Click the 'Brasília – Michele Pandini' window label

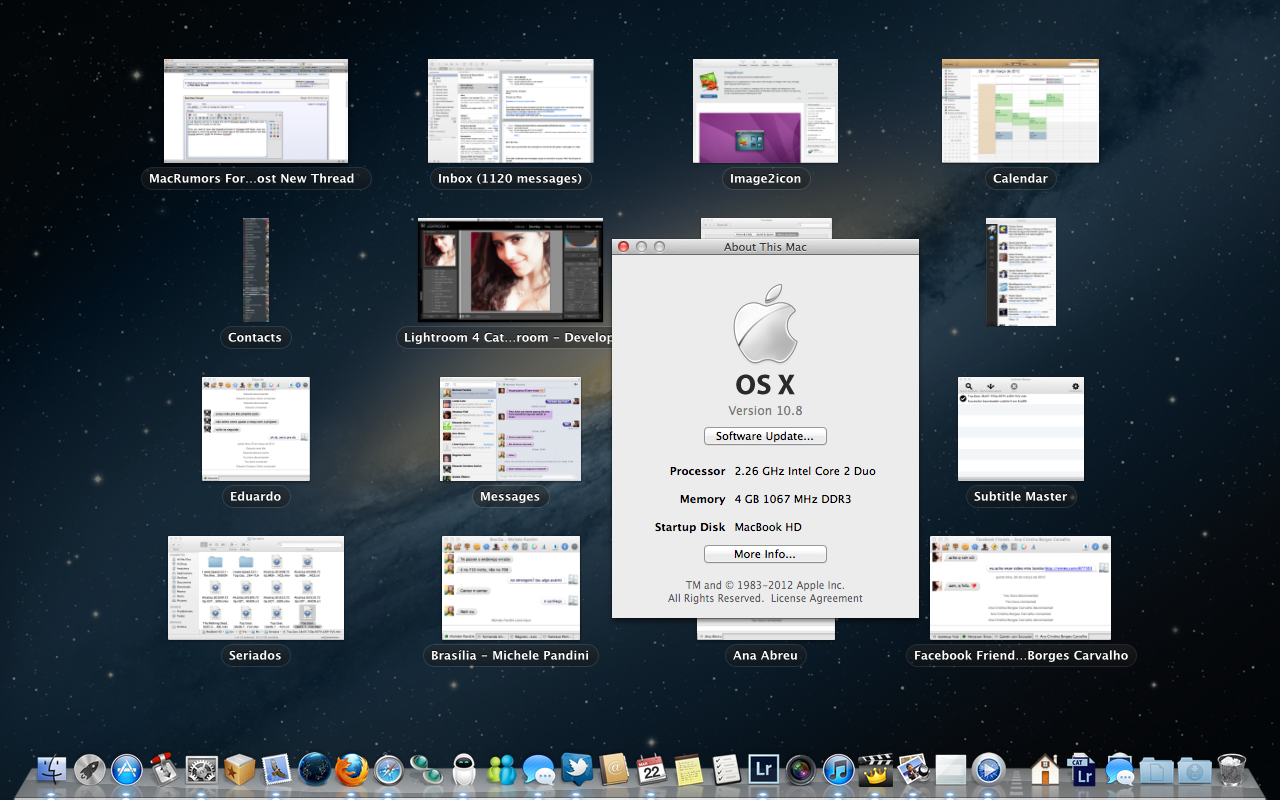pyautogui.click(x=510, y=655)
